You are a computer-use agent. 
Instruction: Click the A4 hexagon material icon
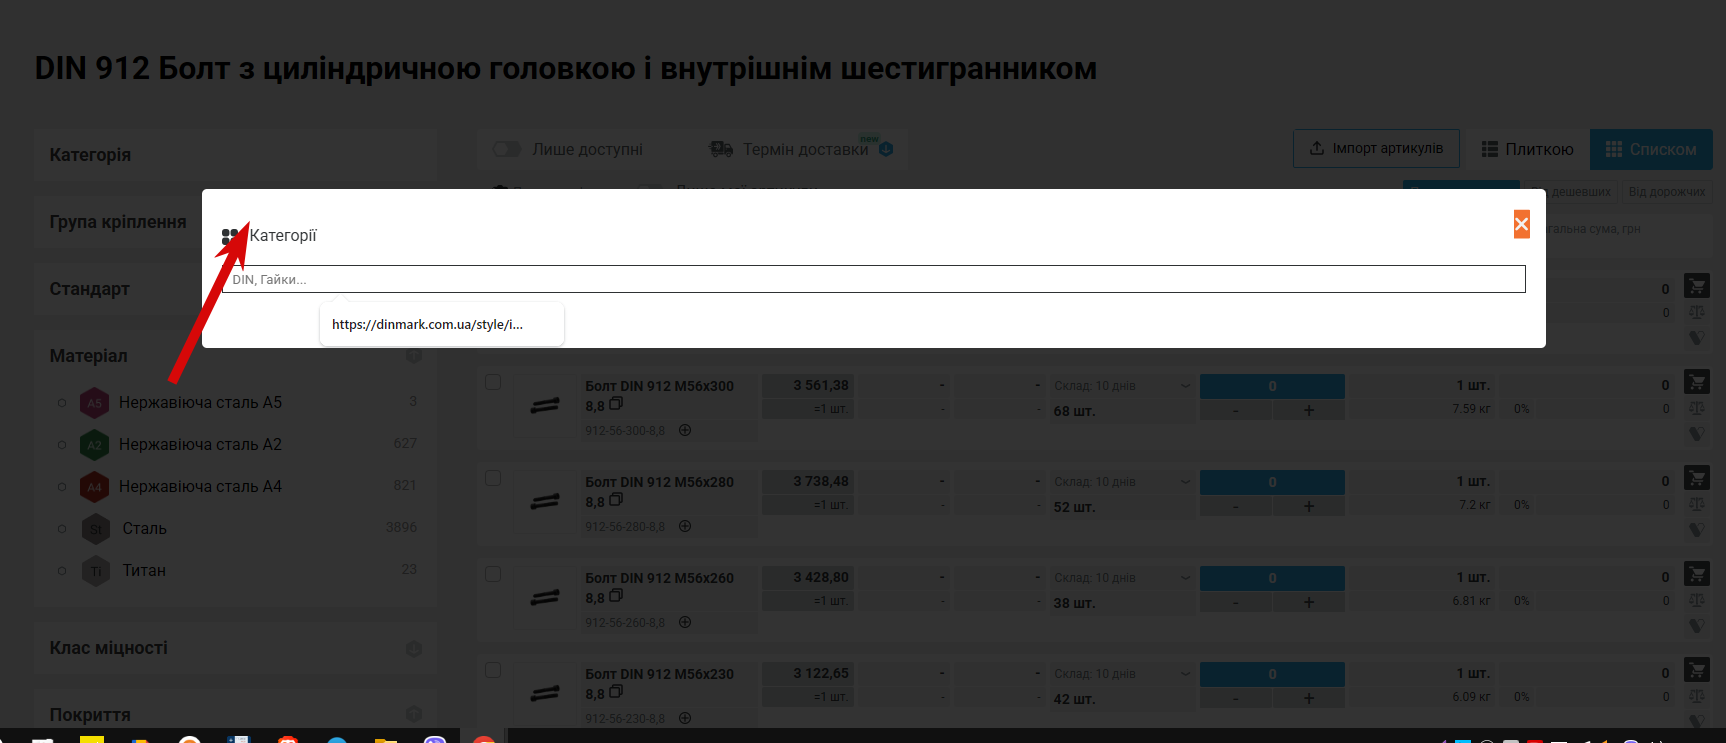(x=95, y=487)
